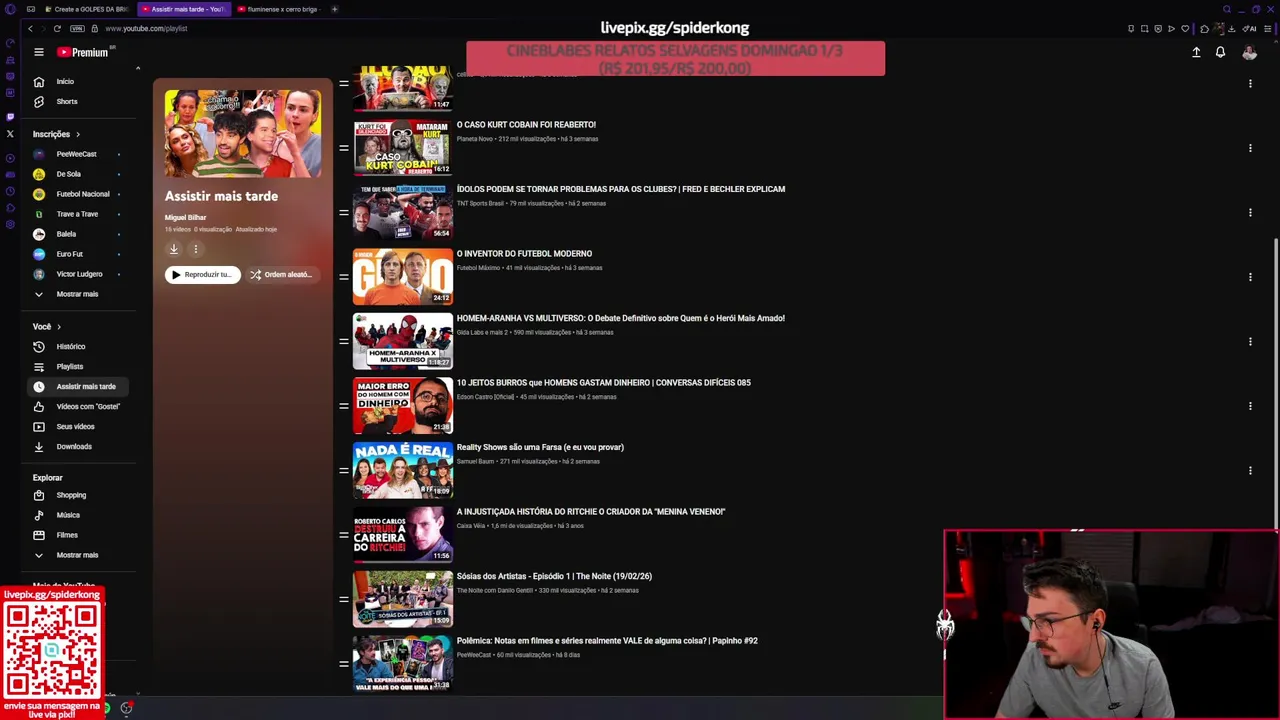Open Vídeos com Gostei list
Viewport: 1280px width, 720px height.
pyautogui.click(x=88, y=406)
